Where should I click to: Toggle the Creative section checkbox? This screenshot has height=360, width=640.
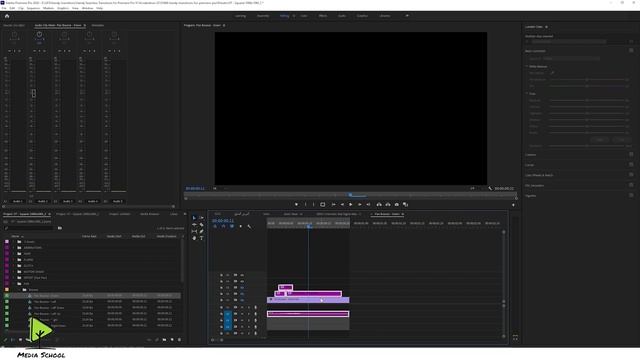(x=631, y=155)
